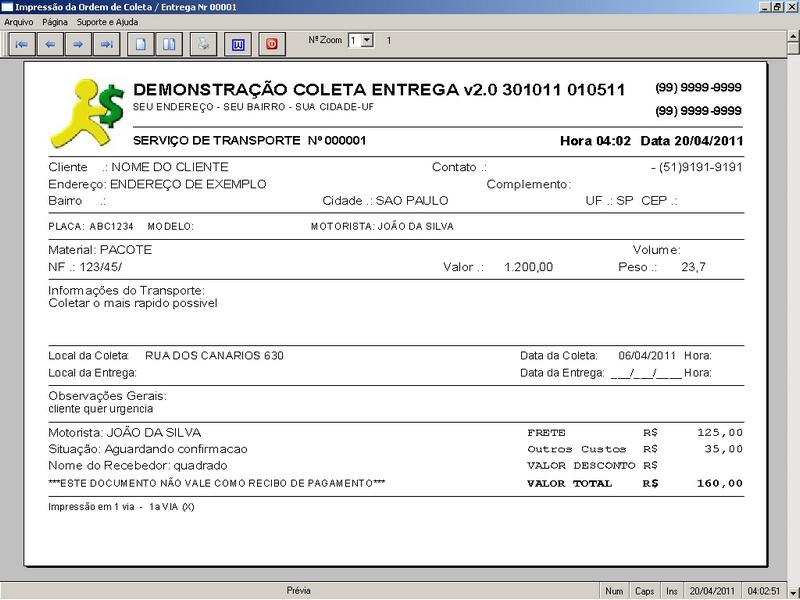Jump to the last page
Image resolution: width=800 pixels, height=600 pixels.
click(105, 44)
